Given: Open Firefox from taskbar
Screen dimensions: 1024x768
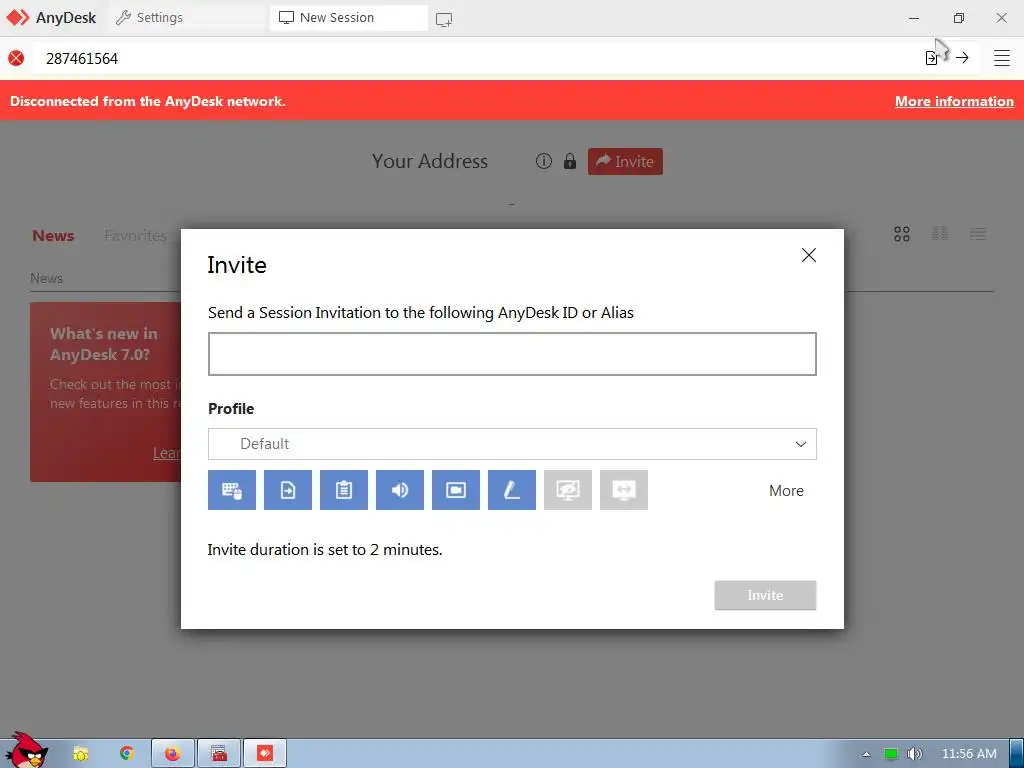Looking at the screenshot, I should (173, 754).
